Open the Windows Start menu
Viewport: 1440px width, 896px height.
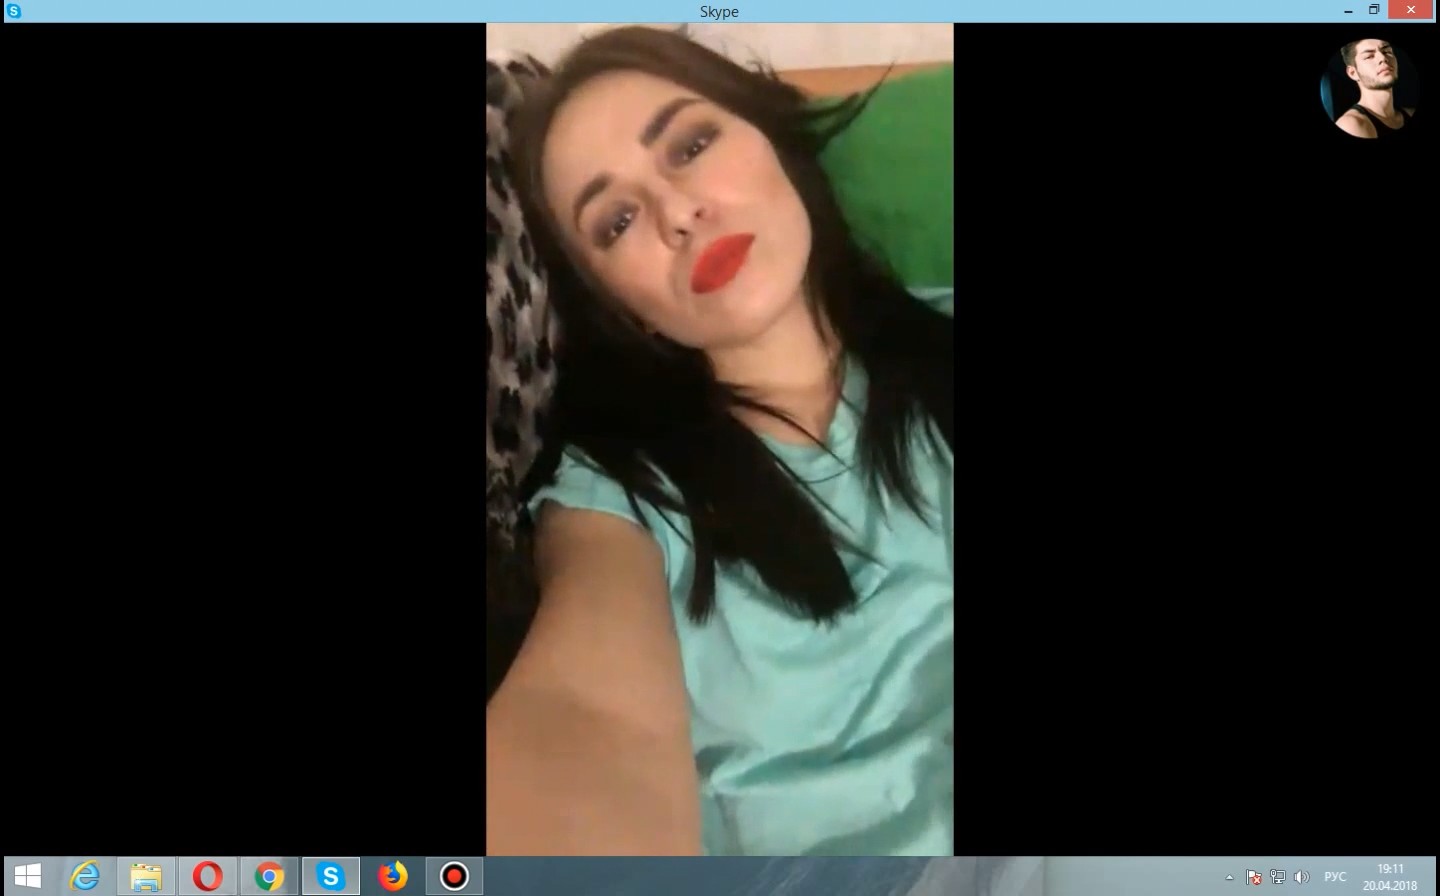coord(28,877)
